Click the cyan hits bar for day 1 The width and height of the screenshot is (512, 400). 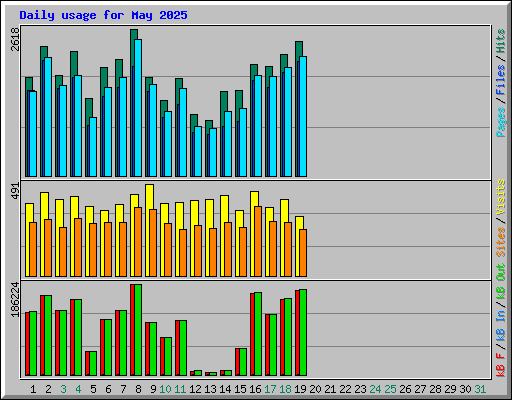pyautogui.click(x=33, y=134)
